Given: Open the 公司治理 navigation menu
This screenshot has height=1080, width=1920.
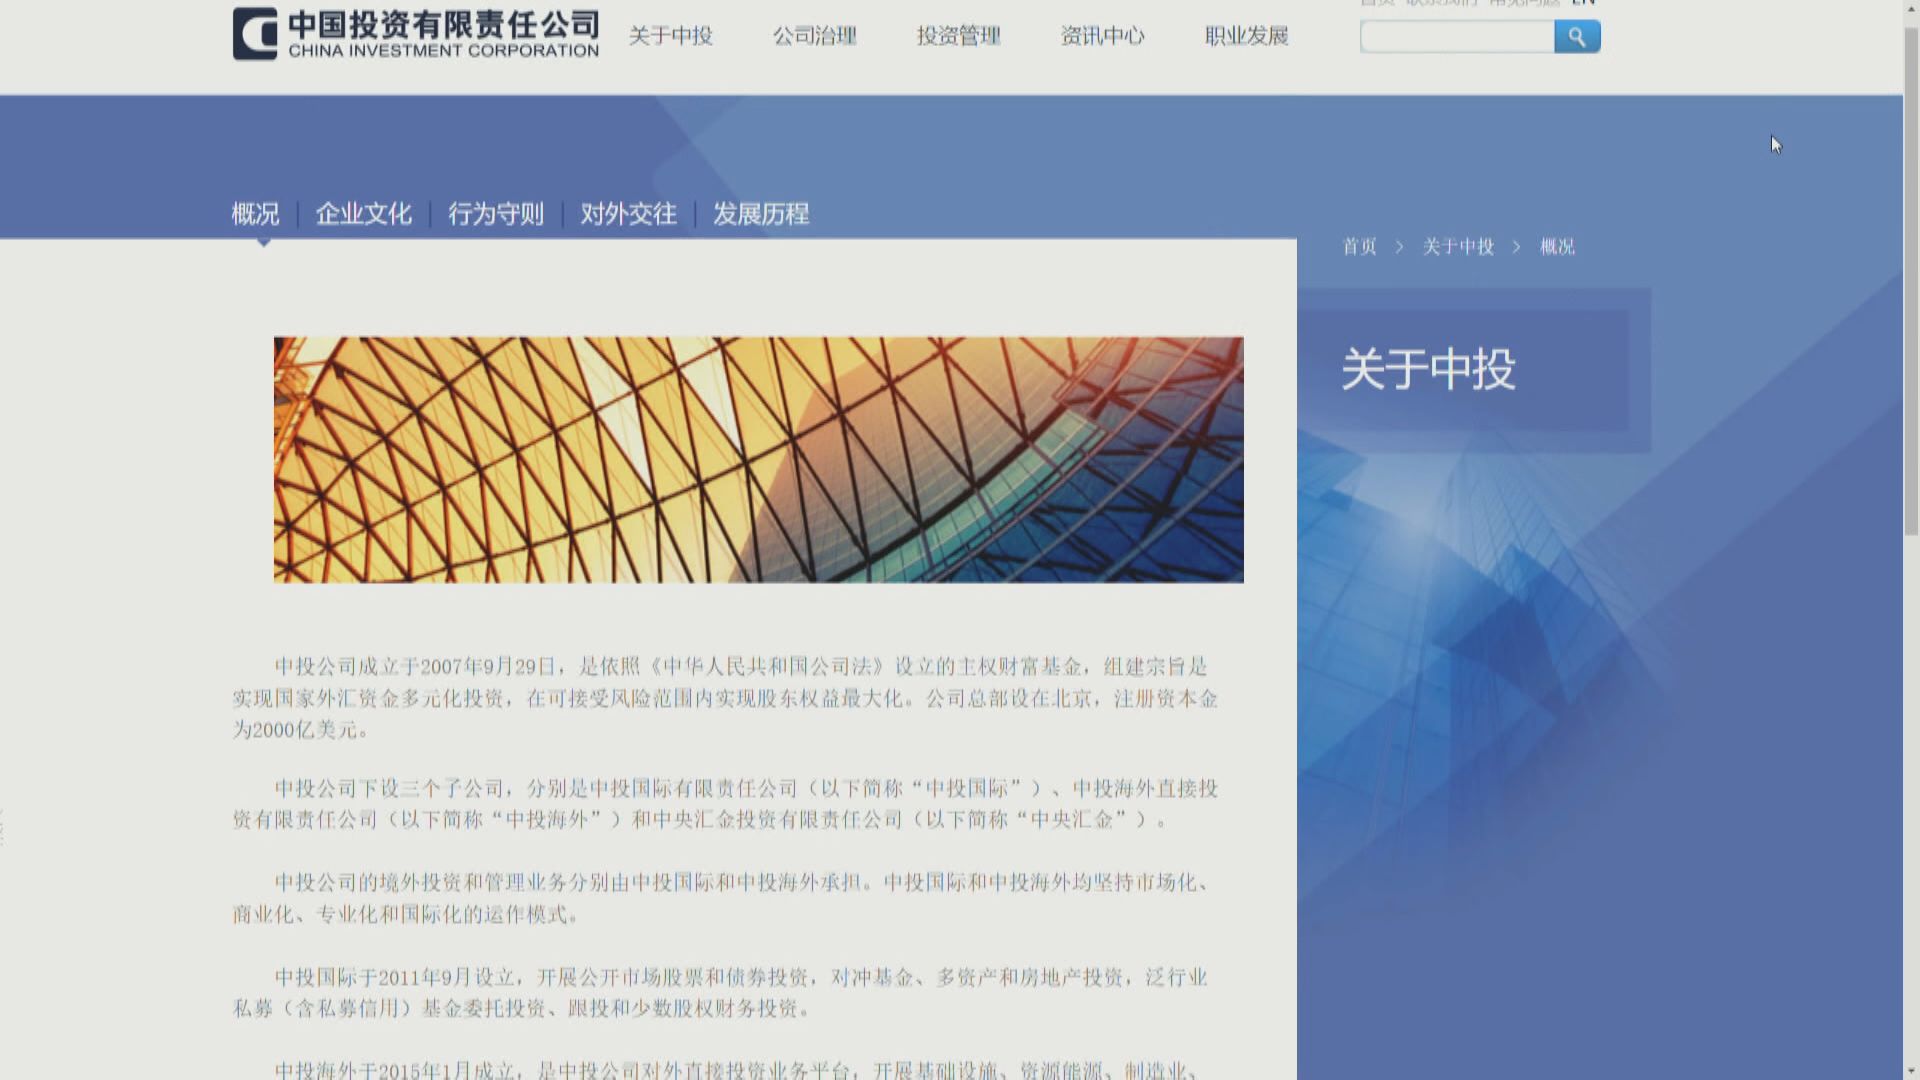Looking at the screenshot, I should [x=814, y=36].
